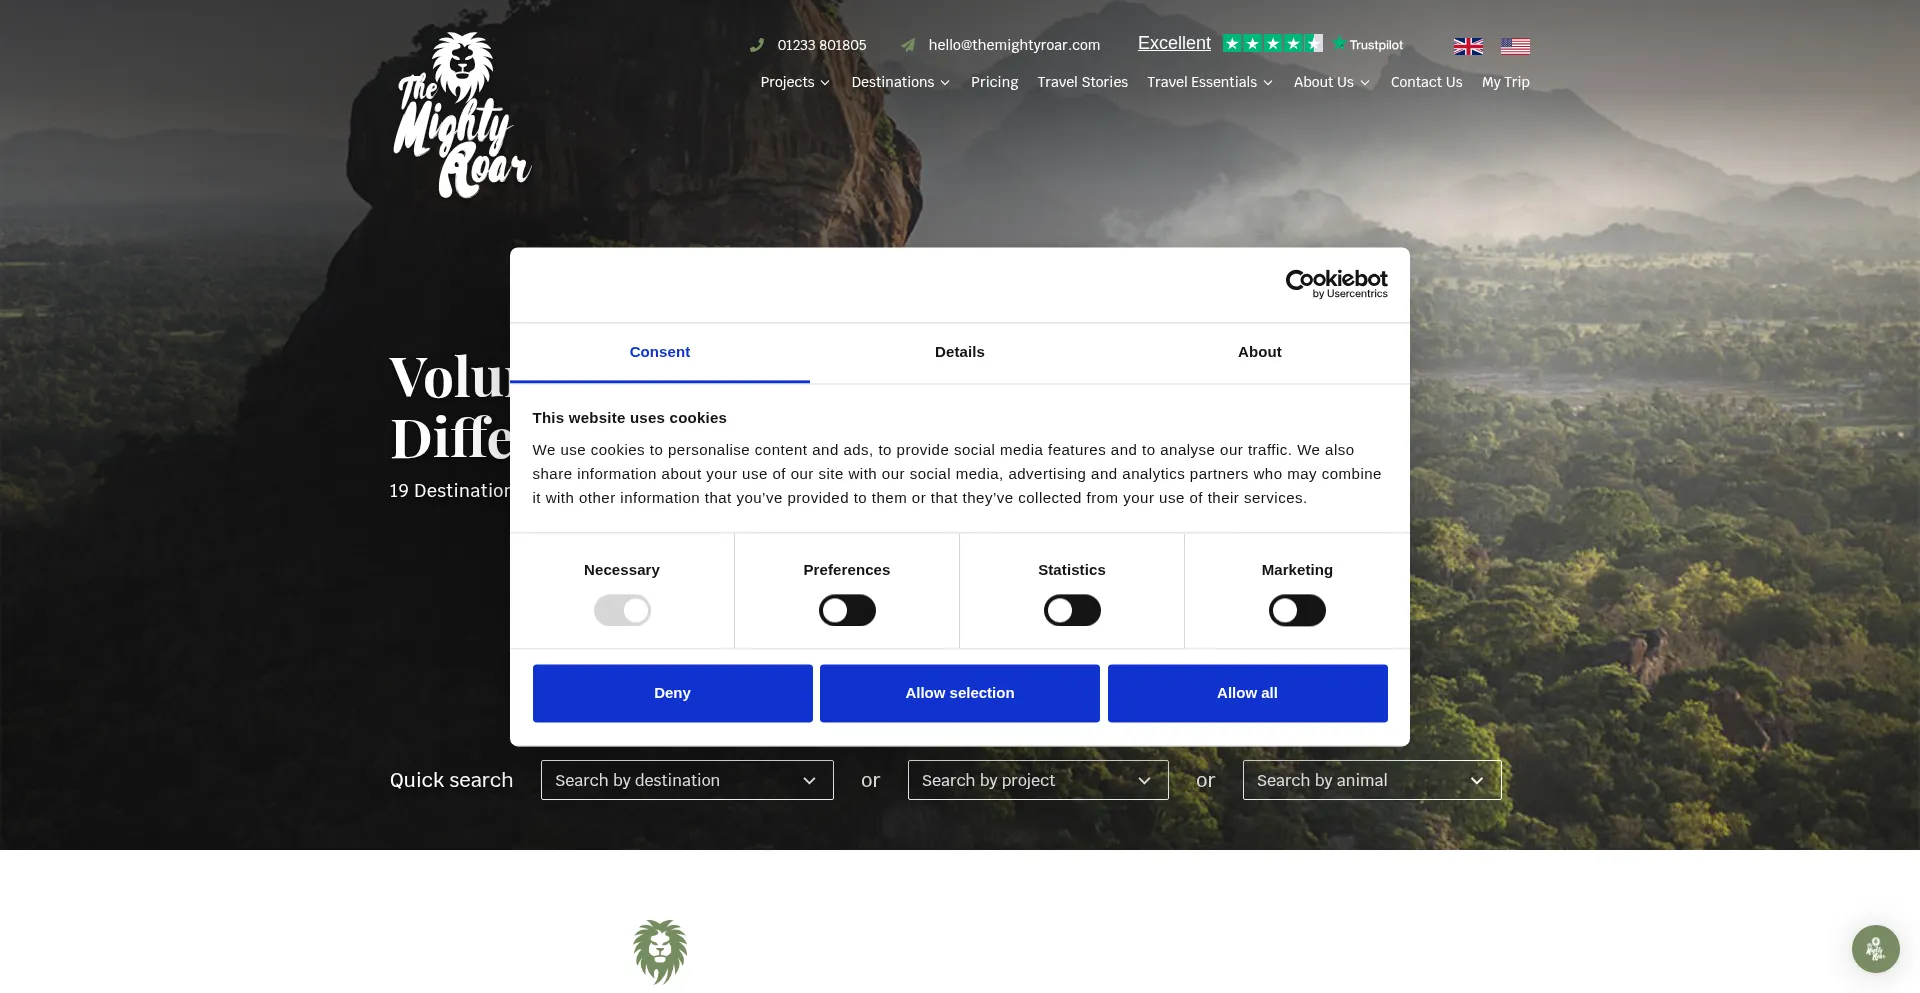Click the green lion head emblem
The image size is (1920, 993).
click(x=660, y=951)
